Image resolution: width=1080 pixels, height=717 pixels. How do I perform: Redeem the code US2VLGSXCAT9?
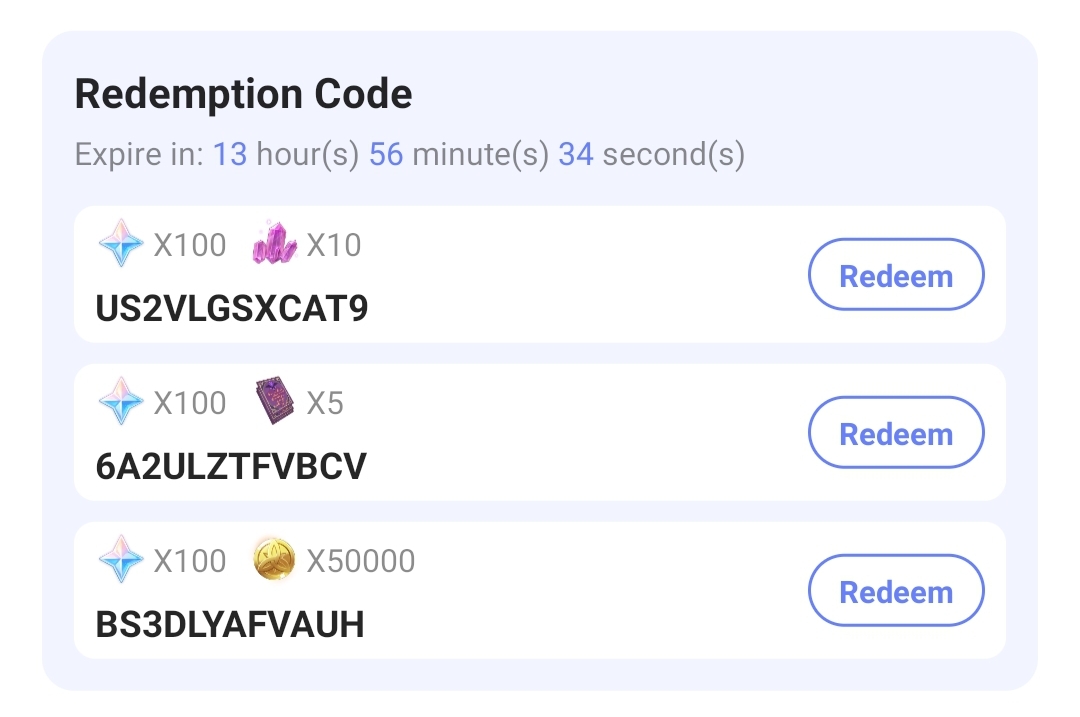pos(895,274)
